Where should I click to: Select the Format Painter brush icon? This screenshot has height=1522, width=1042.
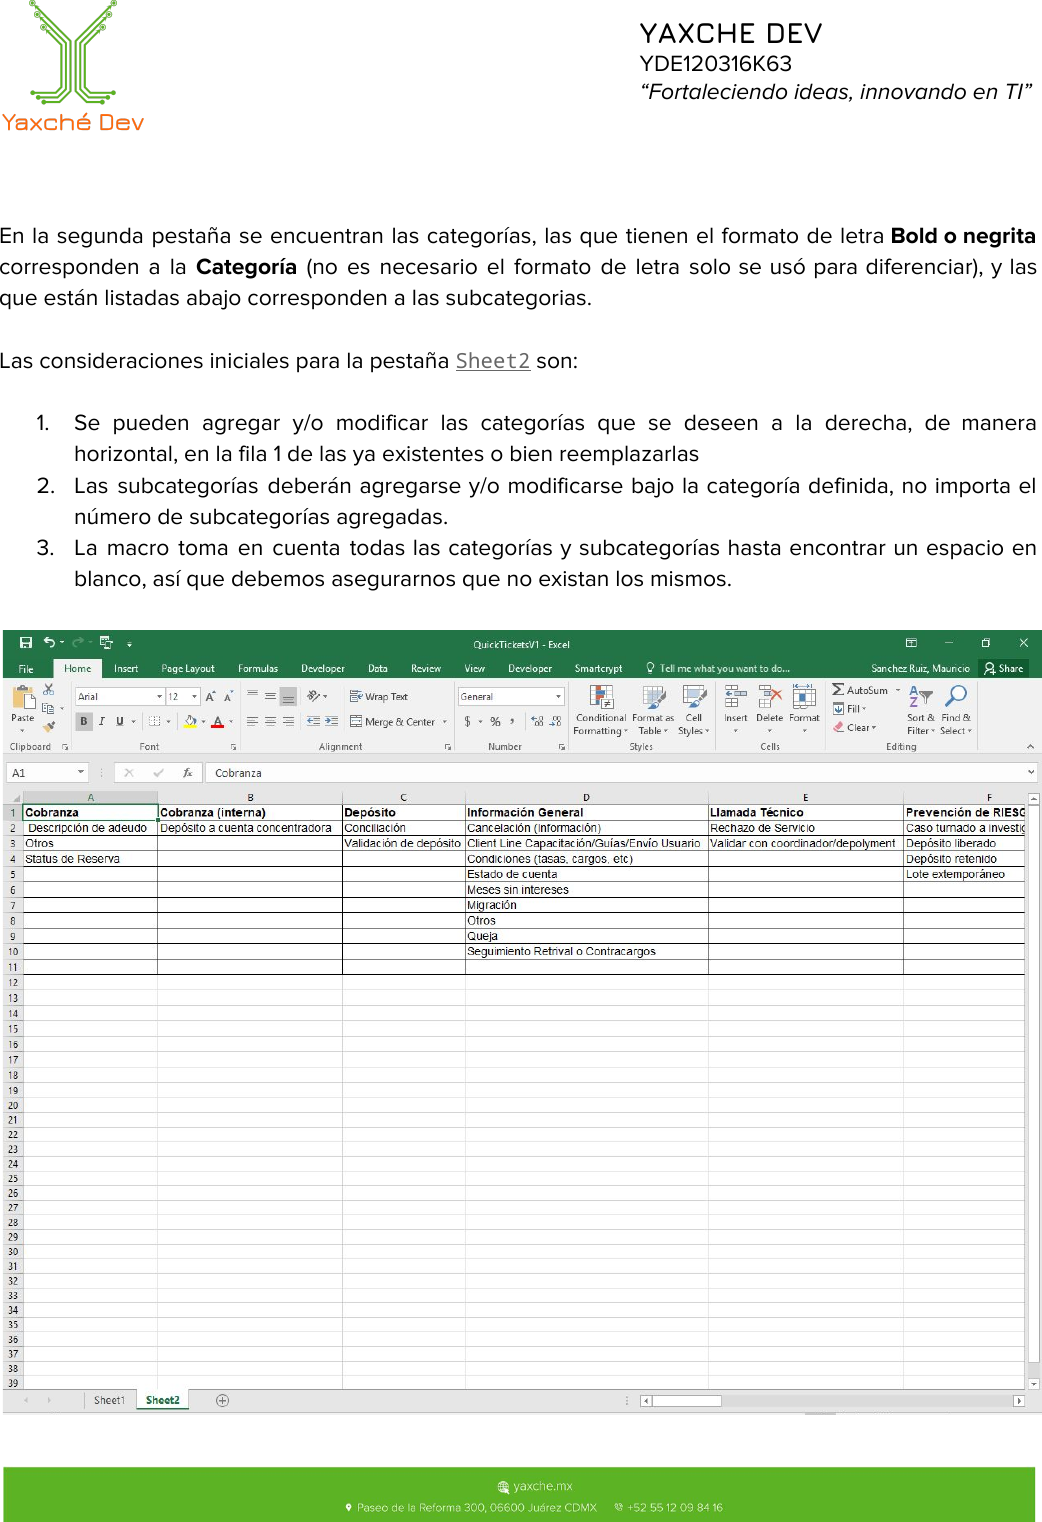(48, 726)
